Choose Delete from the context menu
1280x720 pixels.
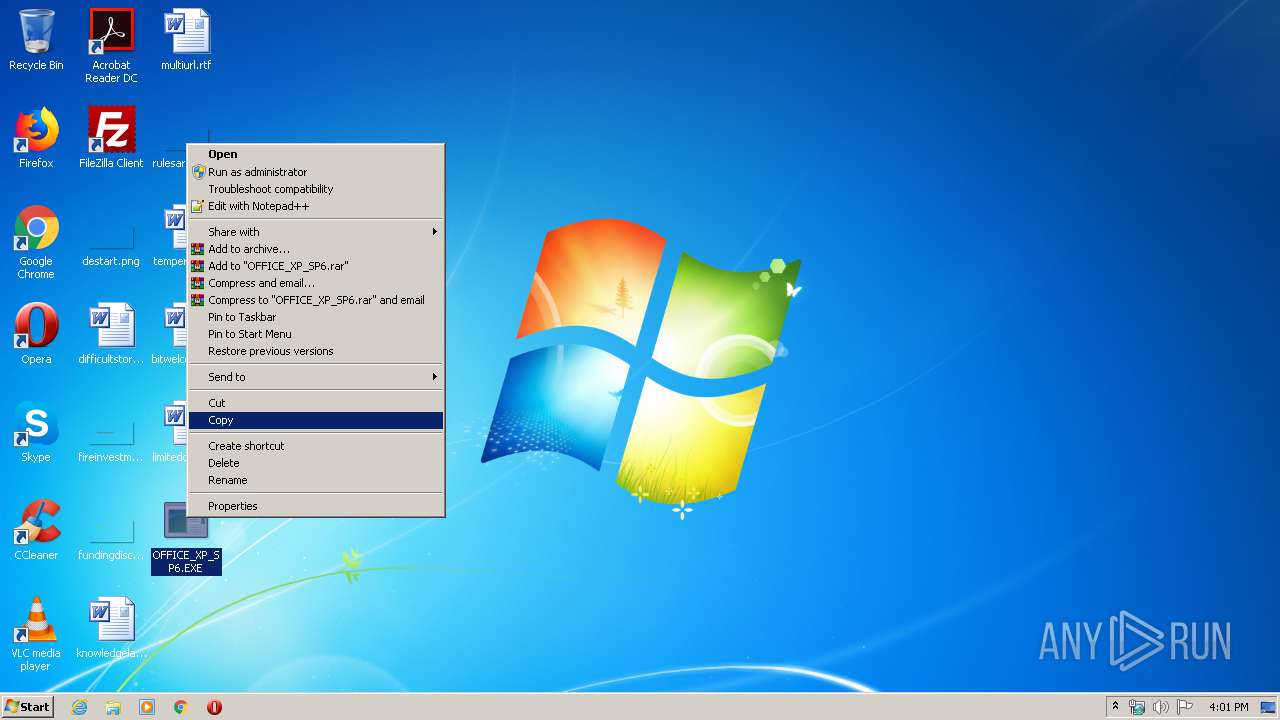[x=316, y=463]
